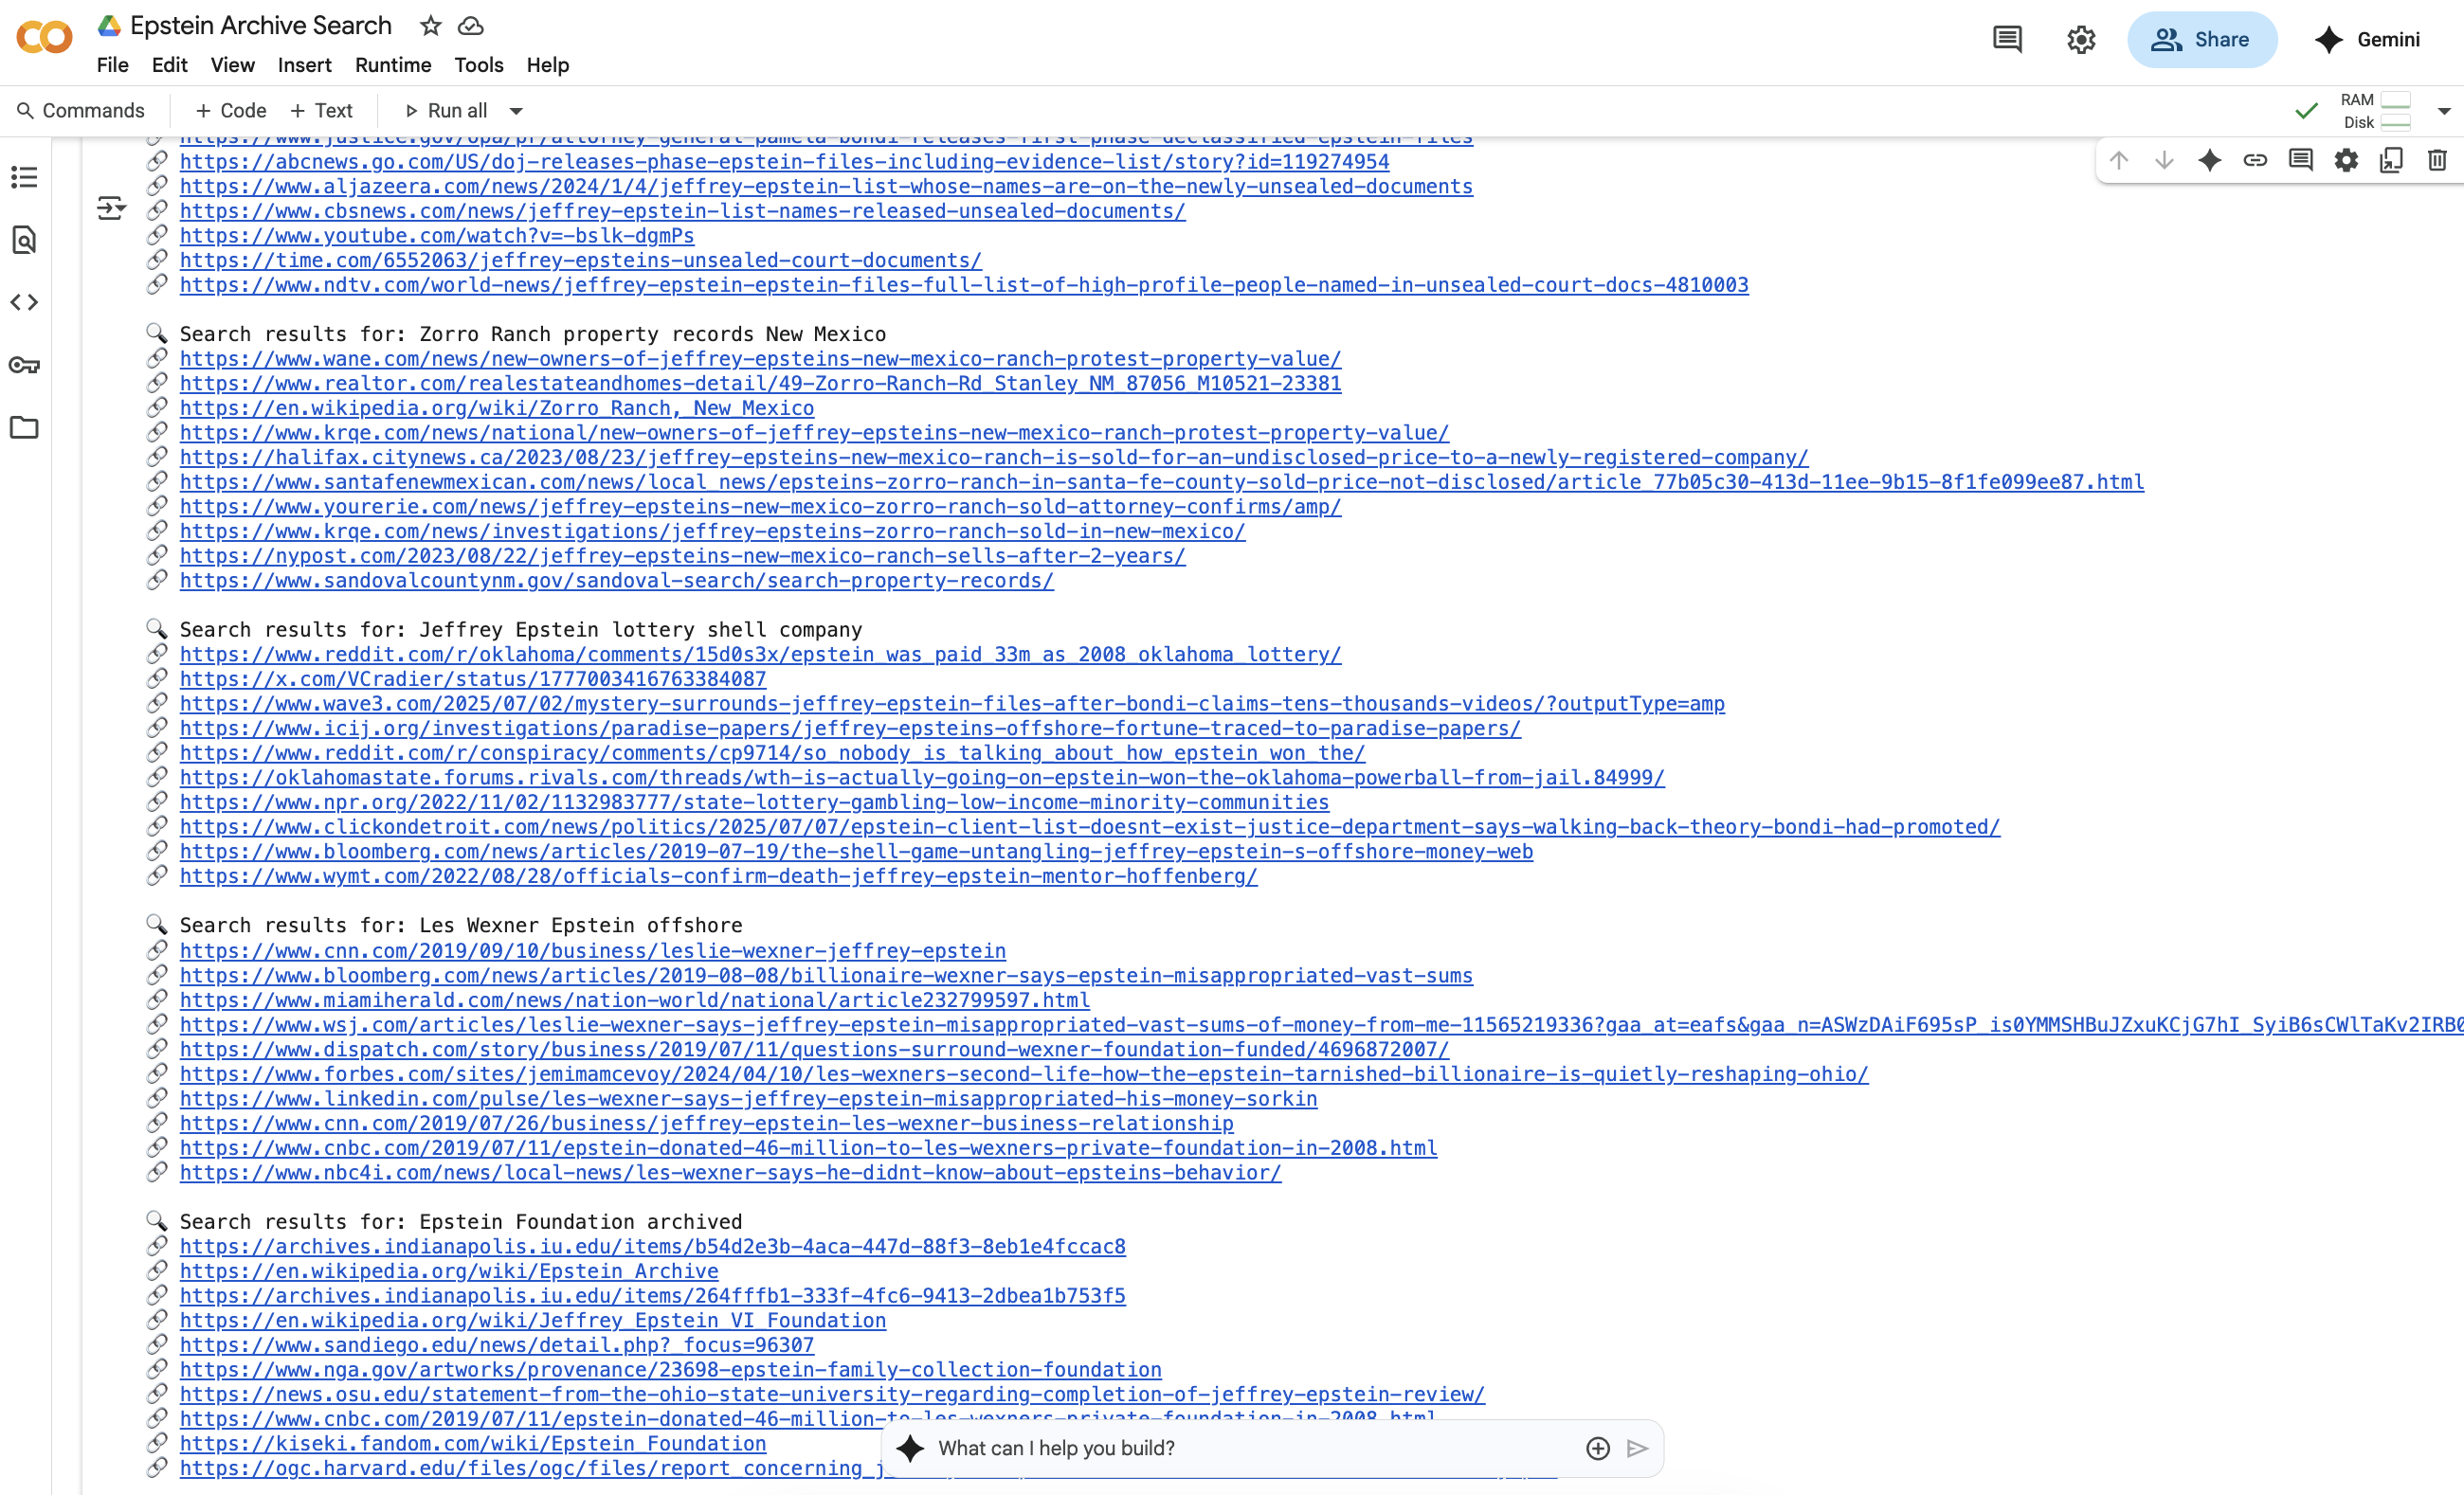Image resolution: width=2464 pixels, height=1495 pixels.
Task: Open the Gemini panel button
Action: click(2367, 40)
